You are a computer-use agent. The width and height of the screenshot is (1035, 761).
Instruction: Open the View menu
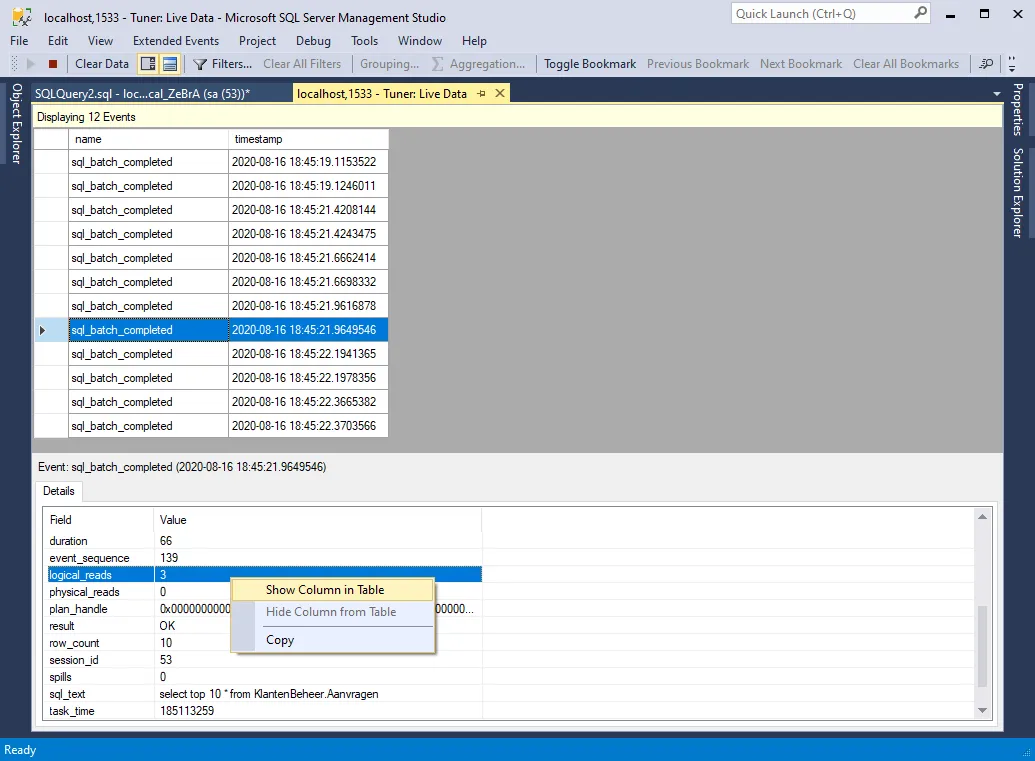click(100, 41)
